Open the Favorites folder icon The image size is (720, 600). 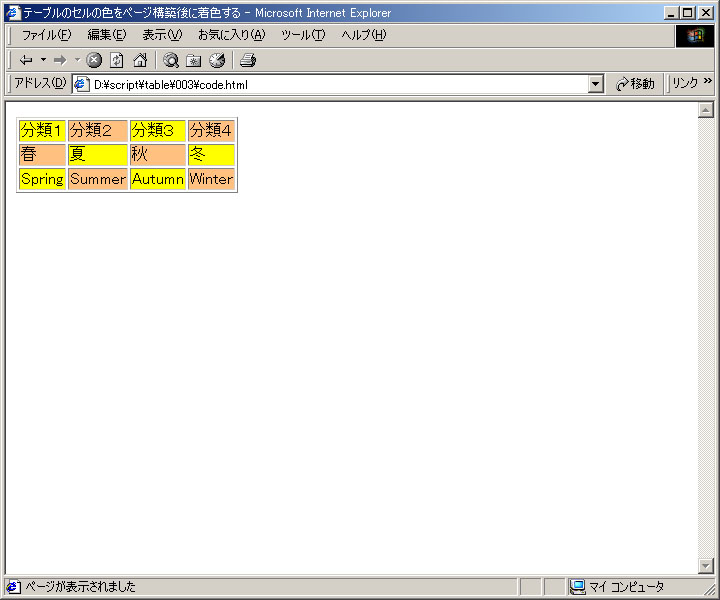(194, 60)
